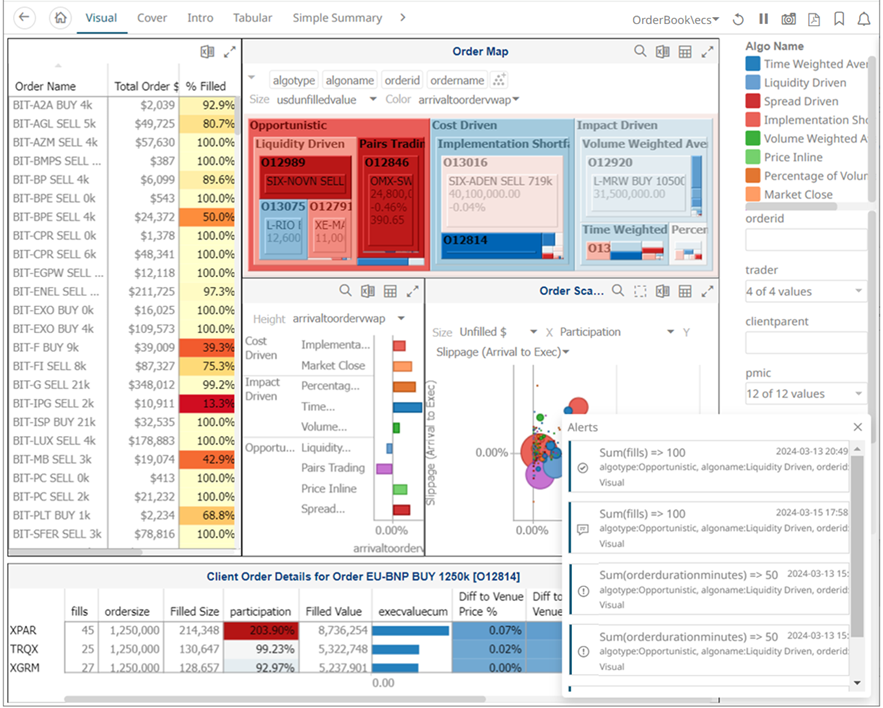Export dashboard to PDF
The image size is (883, 708).
click(814, 19)
